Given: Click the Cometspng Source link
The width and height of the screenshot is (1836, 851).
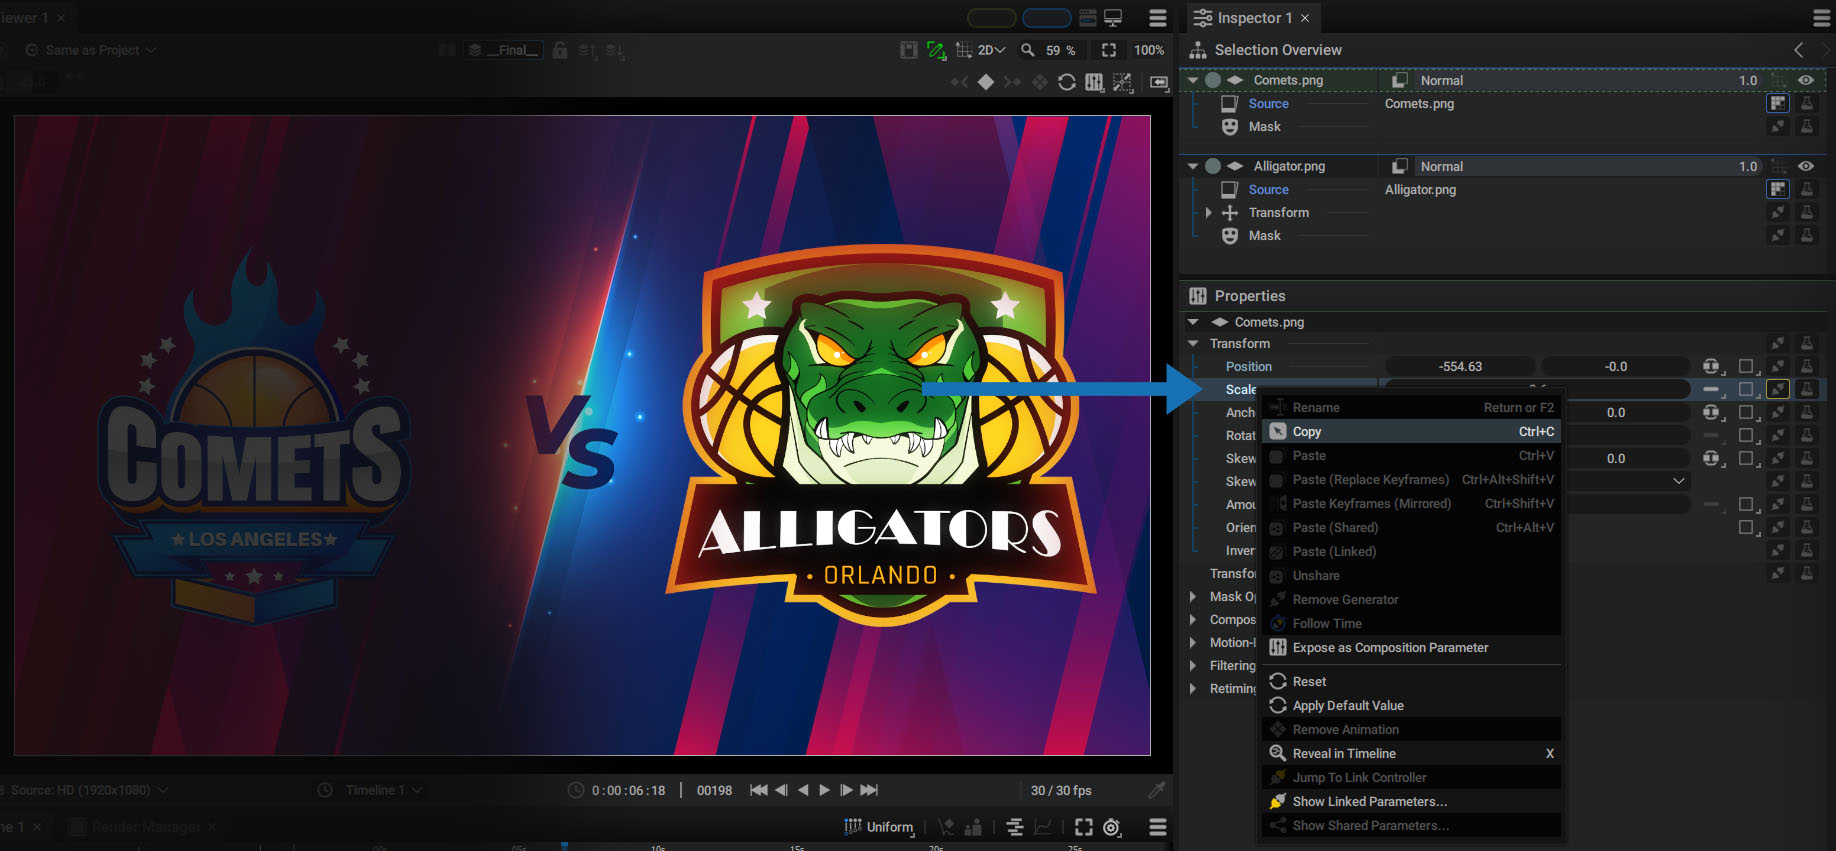Looking at the screenshot, I should (1268, 104).
